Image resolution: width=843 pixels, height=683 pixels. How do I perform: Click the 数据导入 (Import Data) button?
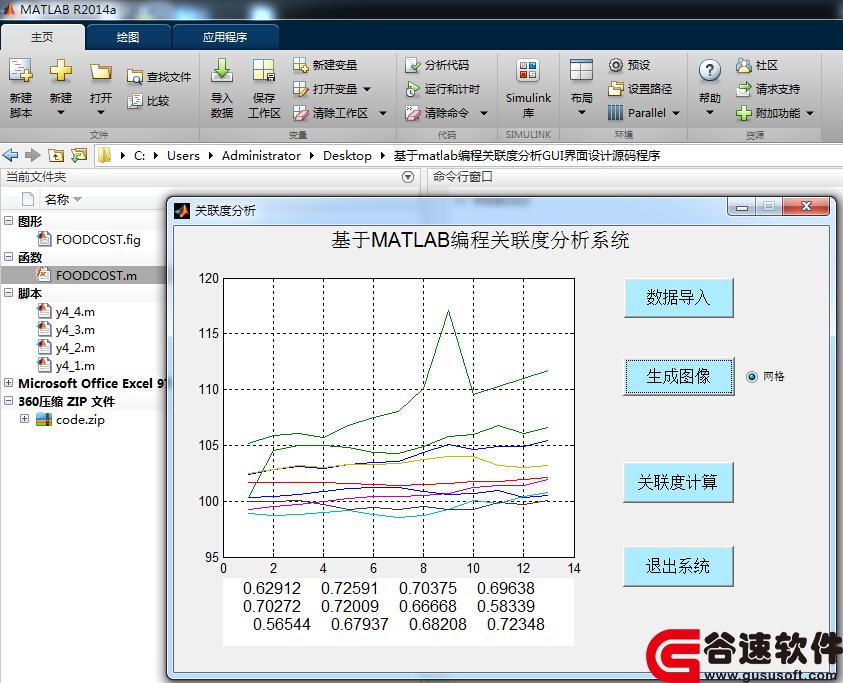point(678,297)
